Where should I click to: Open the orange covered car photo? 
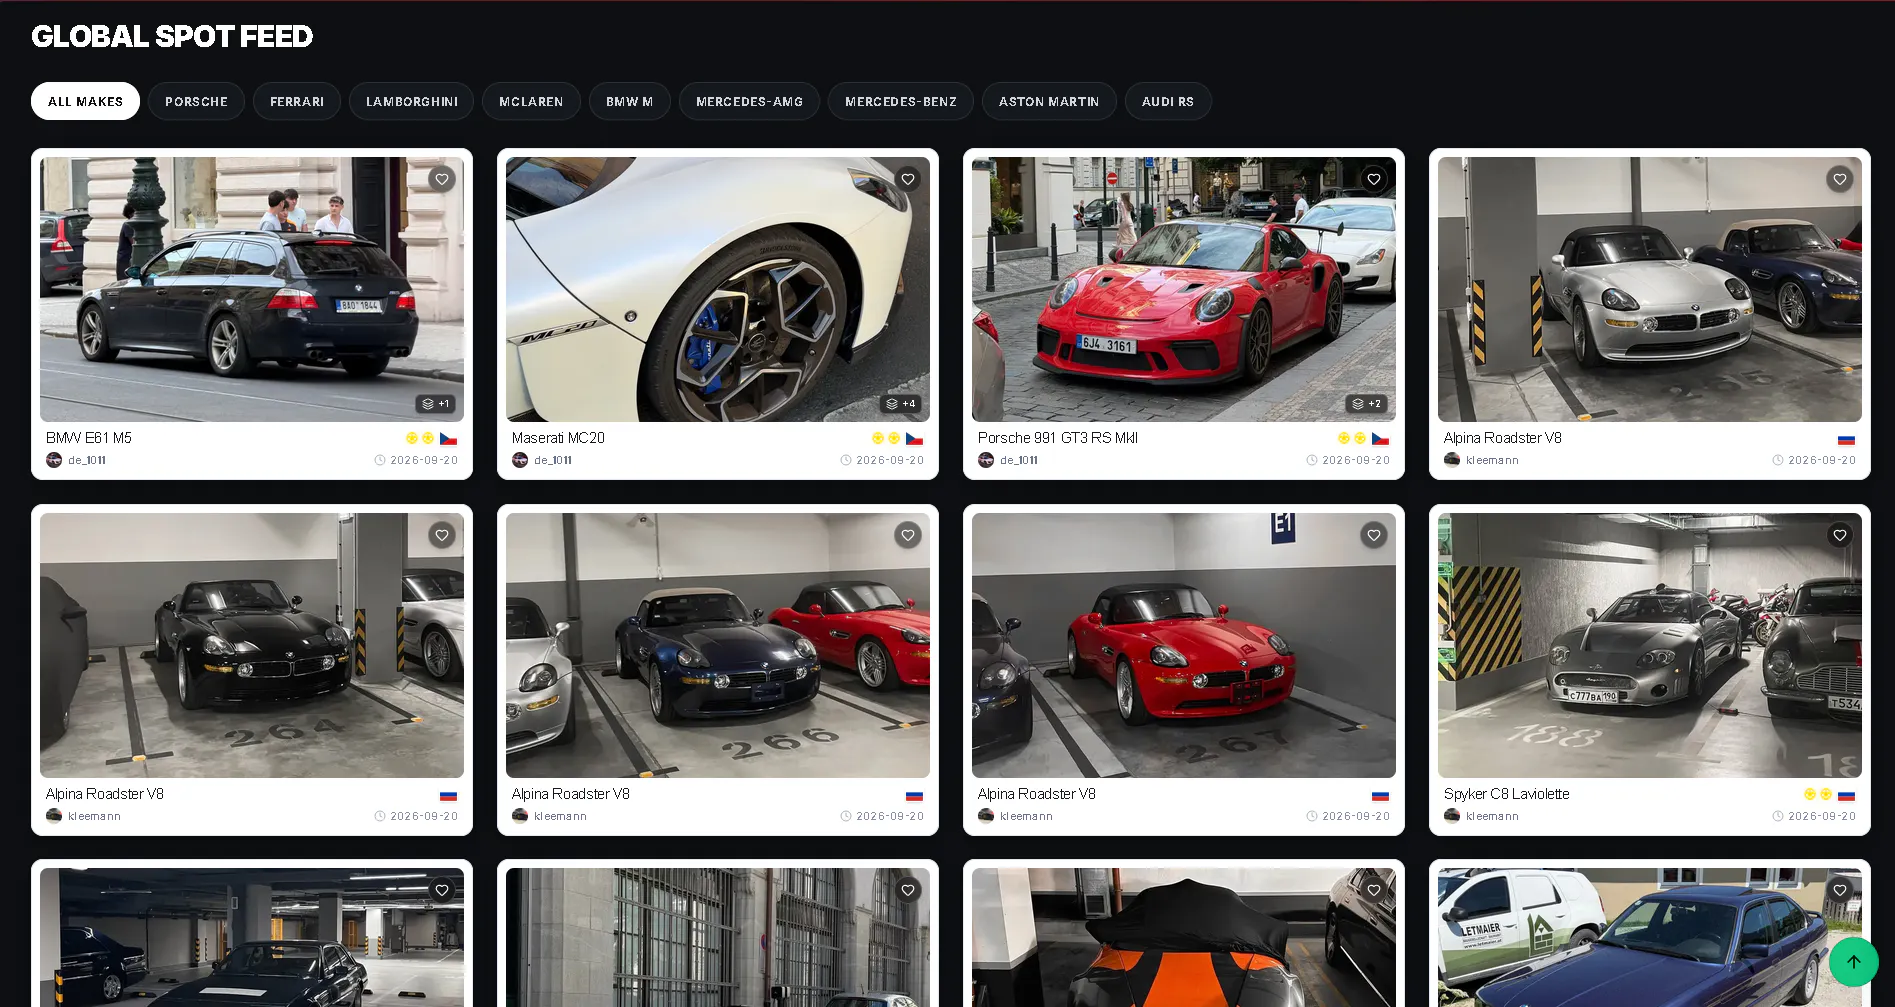(1184, 937)
